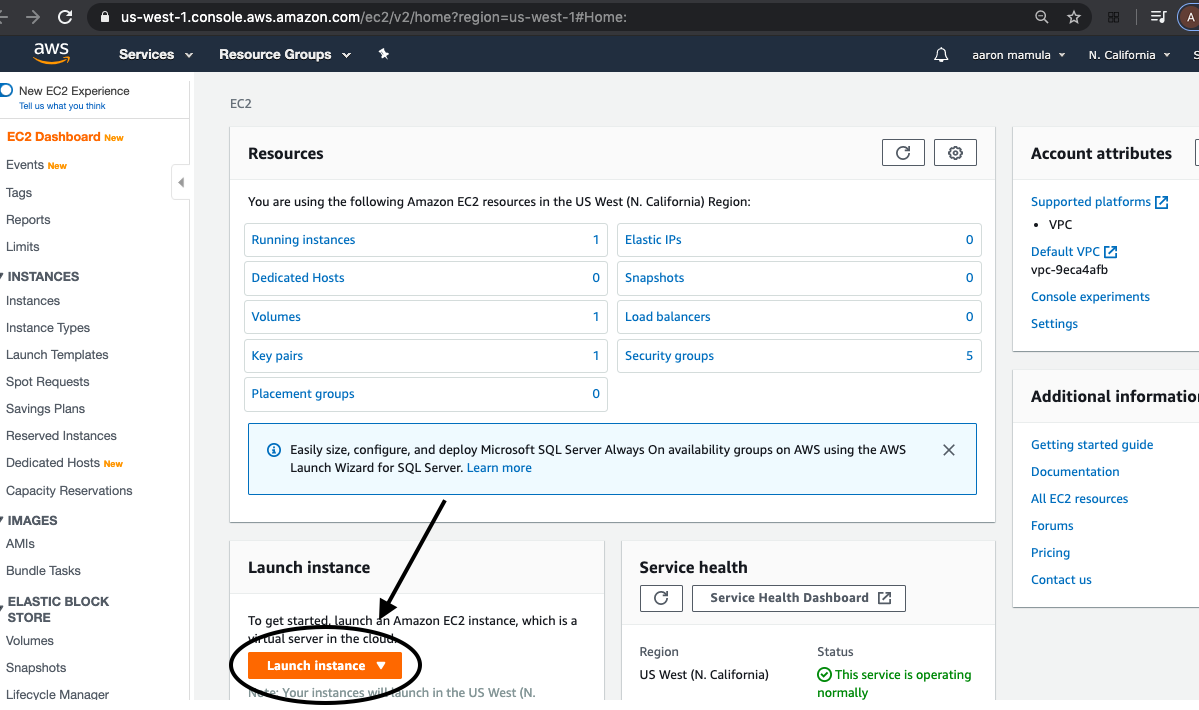Open Console experiments link

[x=1090, y=297]
